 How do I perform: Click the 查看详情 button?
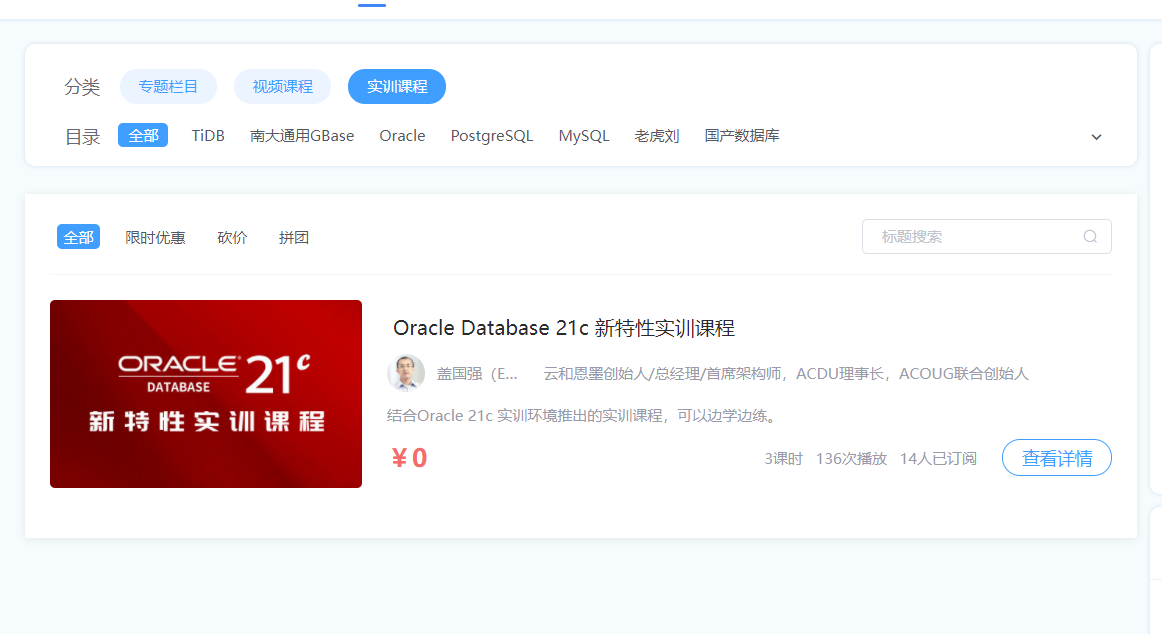coord(1056,457)
